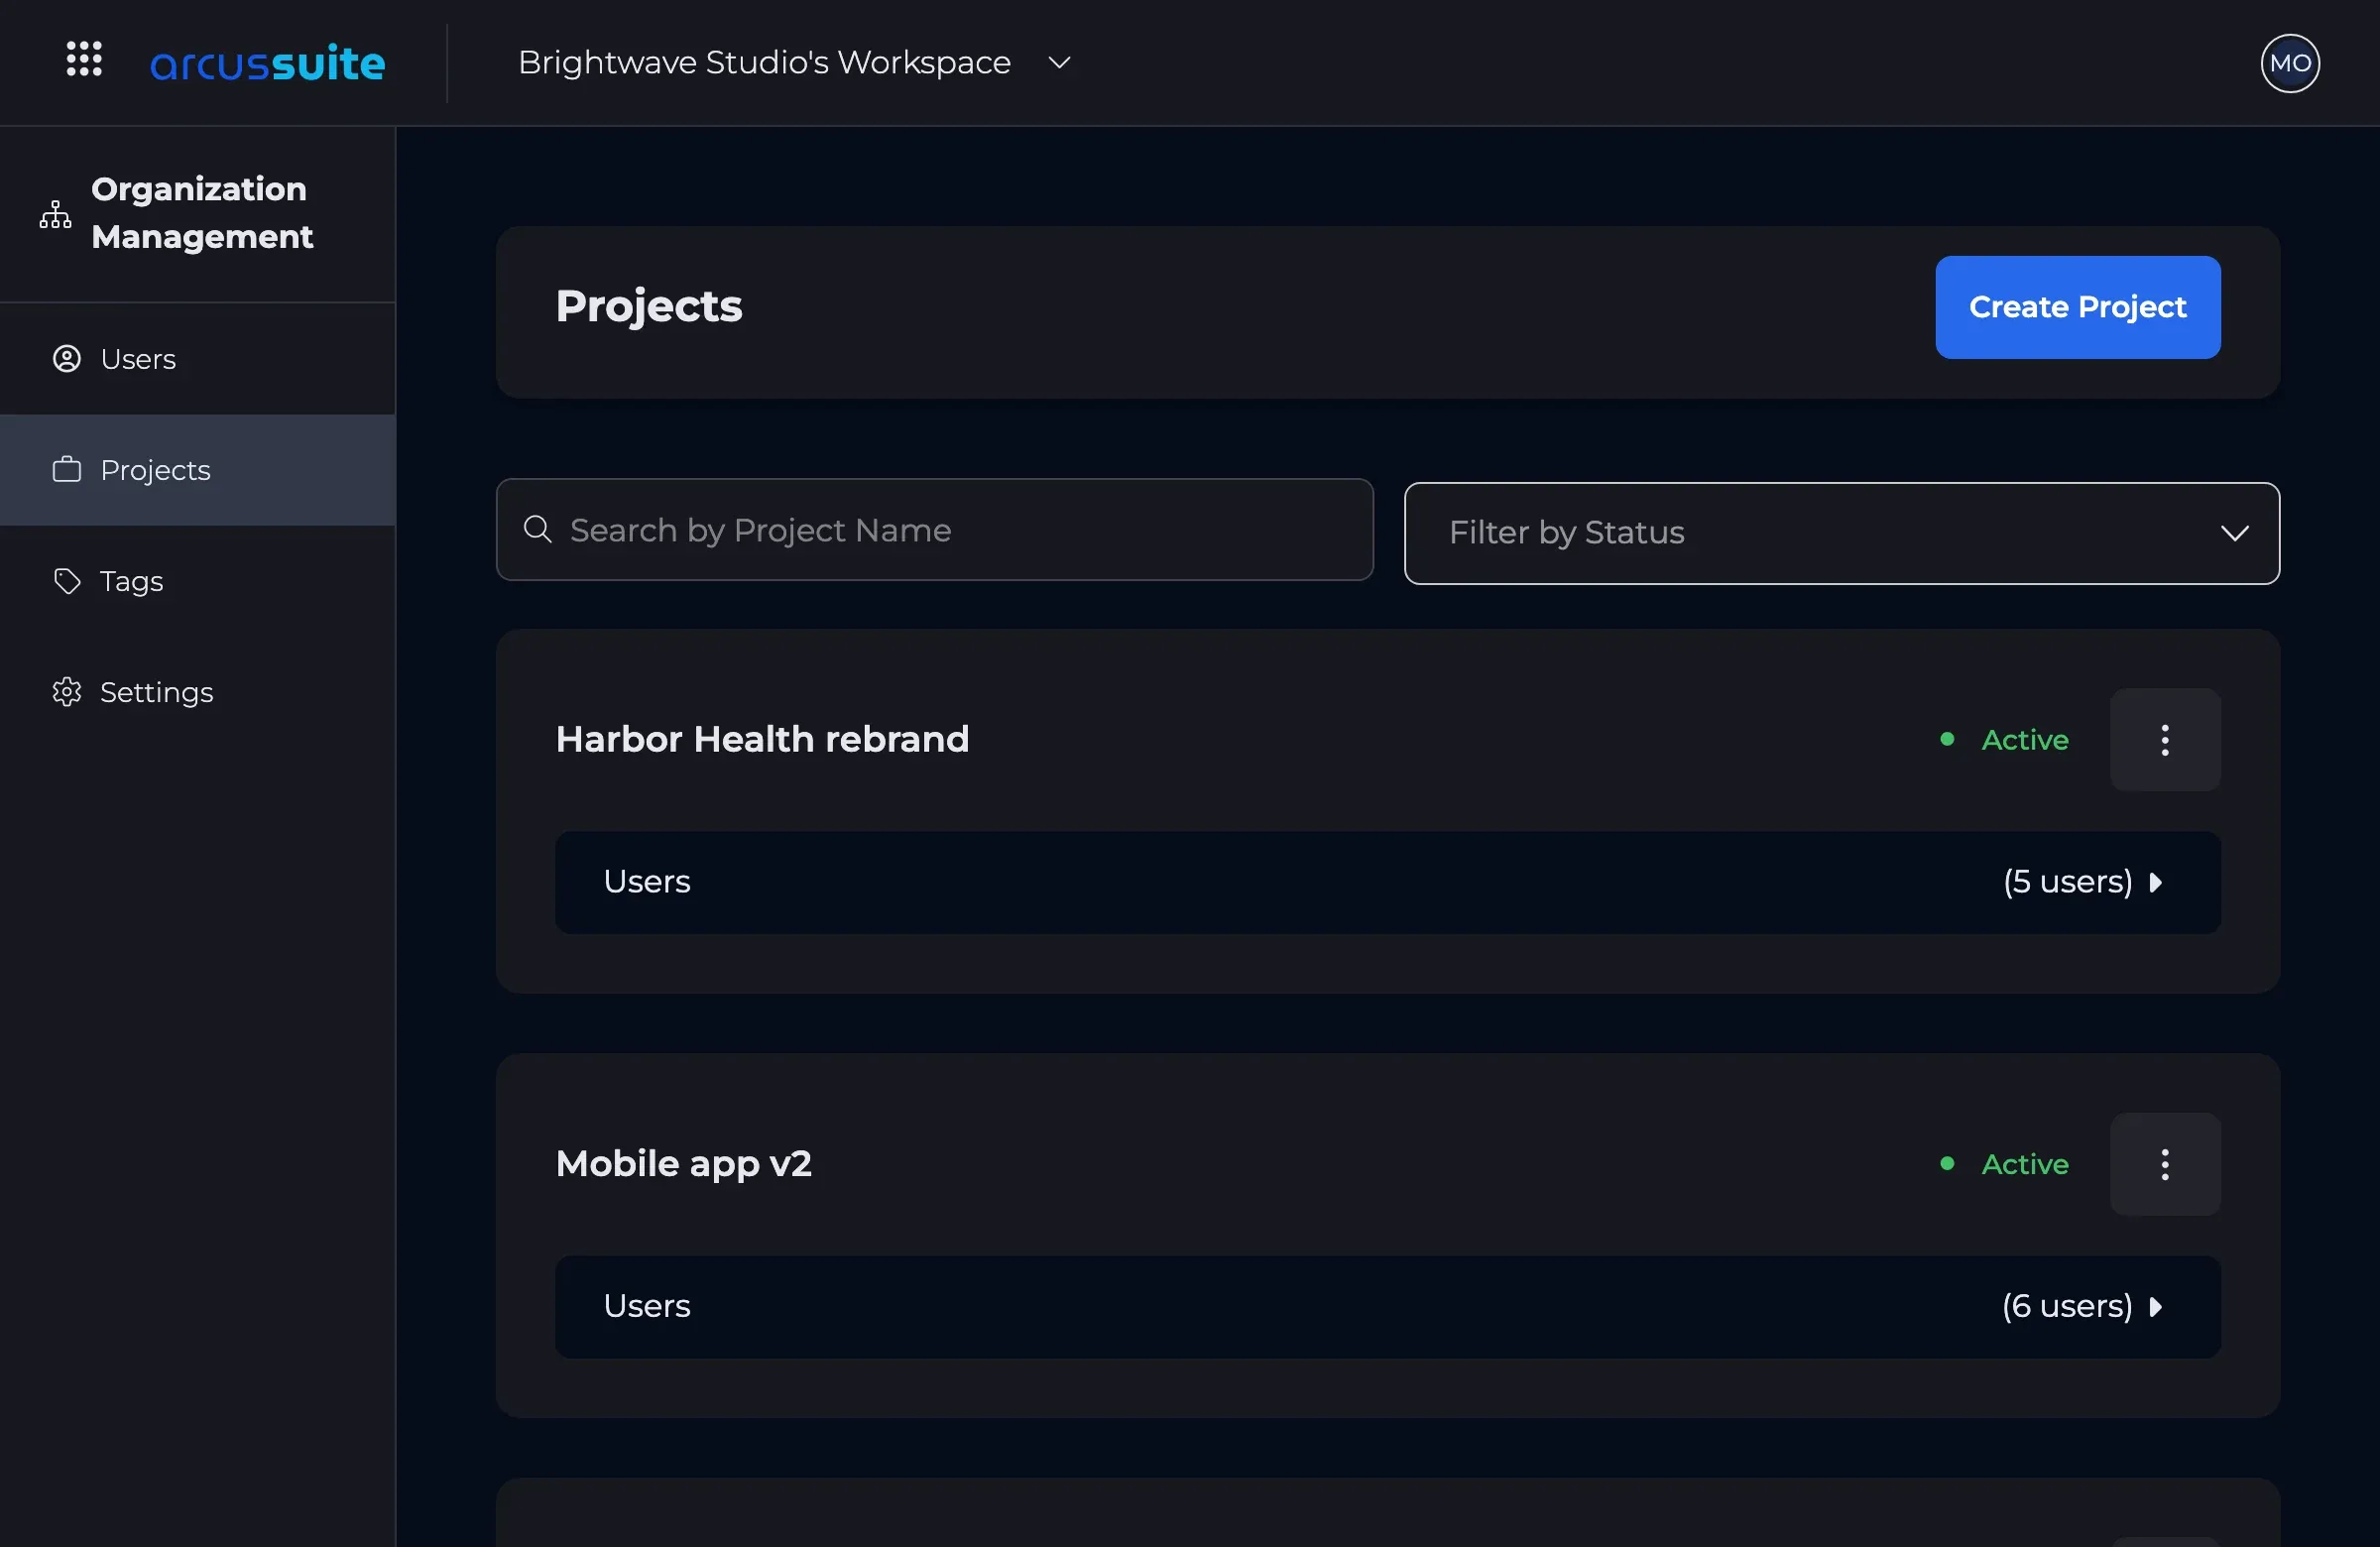Click the Harbor Health rebrand project title
This screenshot has width=2380, height=1547.
(762, 739)
